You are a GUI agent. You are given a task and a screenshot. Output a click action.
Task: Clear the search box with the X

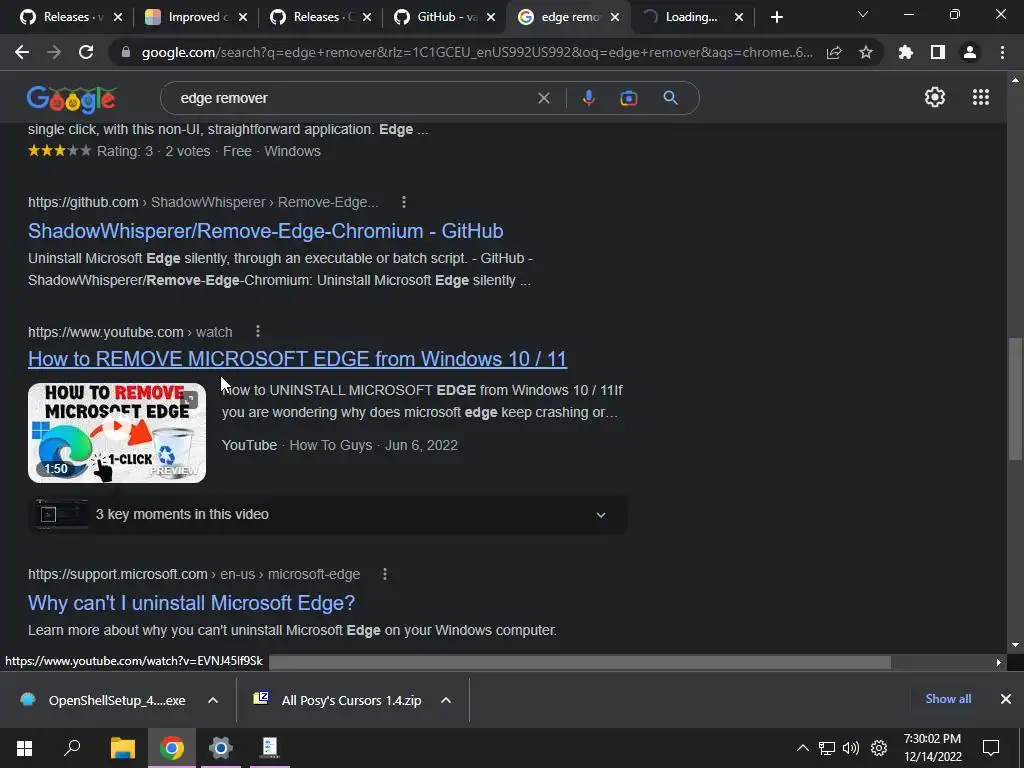pos(544,98)
